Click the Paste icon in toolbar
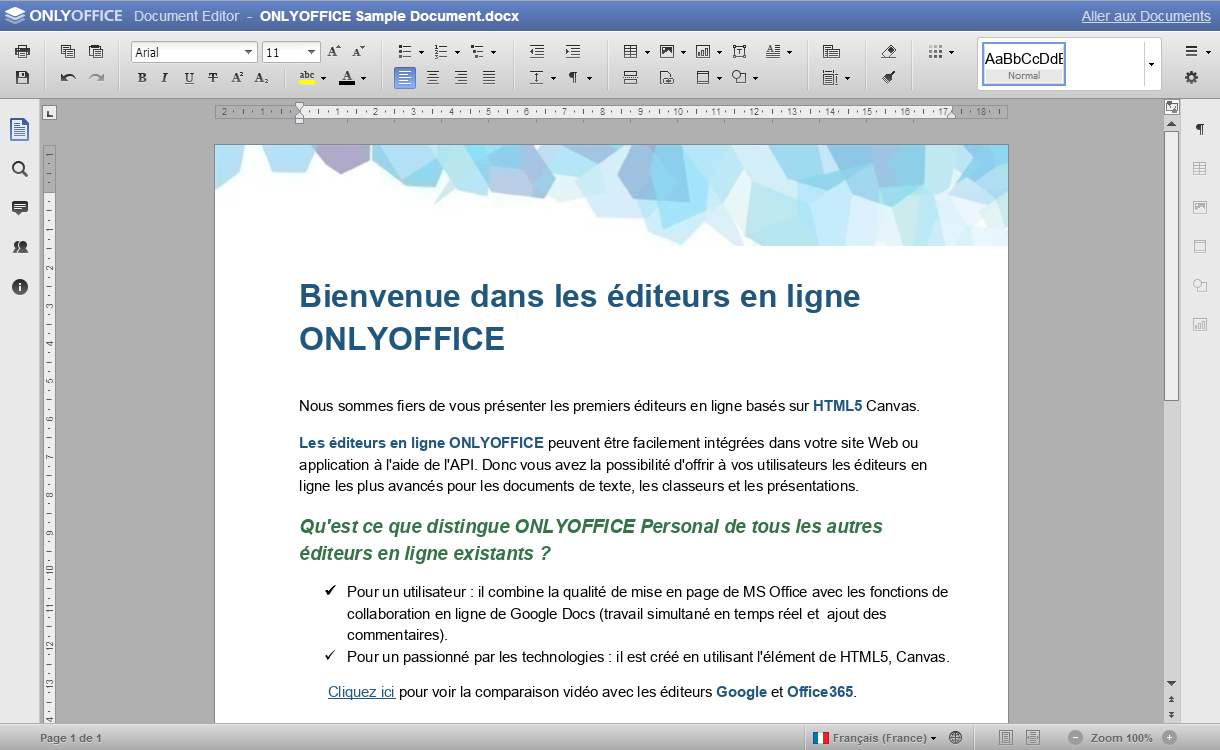Screen dimensions: 1220x750 (x=96, y=52)
